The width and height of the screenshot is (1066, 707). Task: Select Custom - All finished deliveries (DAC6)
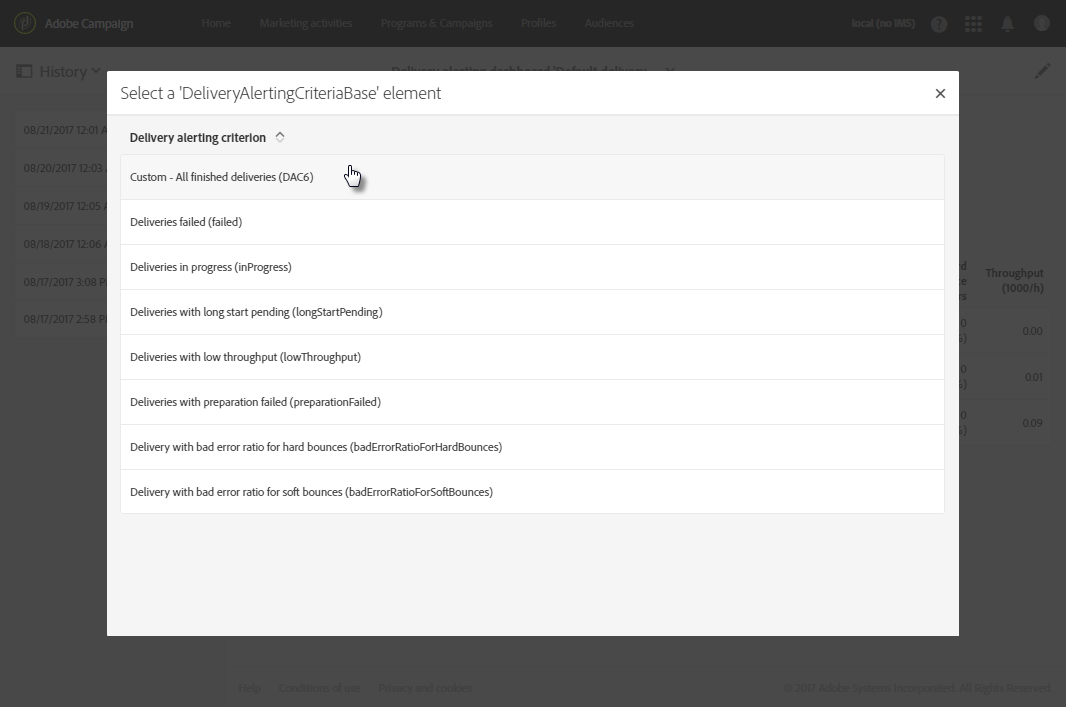[x=222, y=177]
